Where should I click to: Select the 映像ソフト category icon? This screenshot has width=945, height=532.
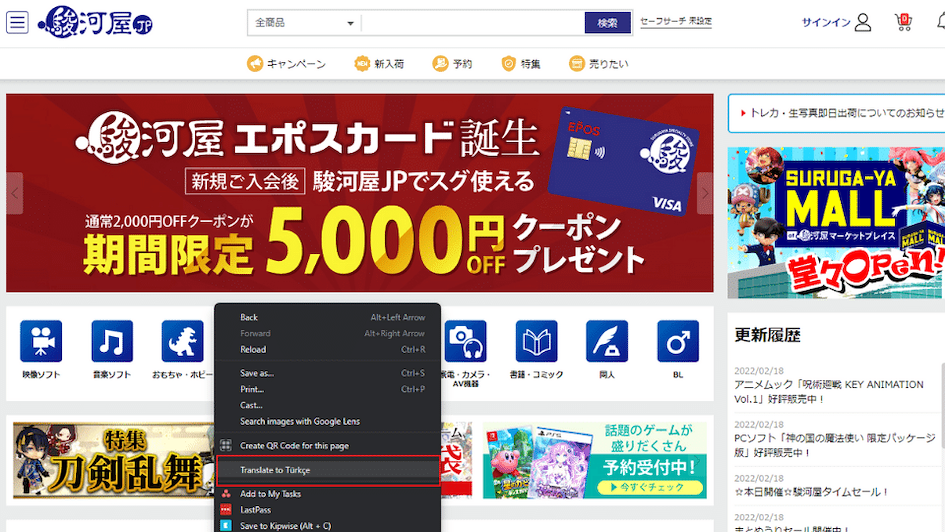(41, 342)
